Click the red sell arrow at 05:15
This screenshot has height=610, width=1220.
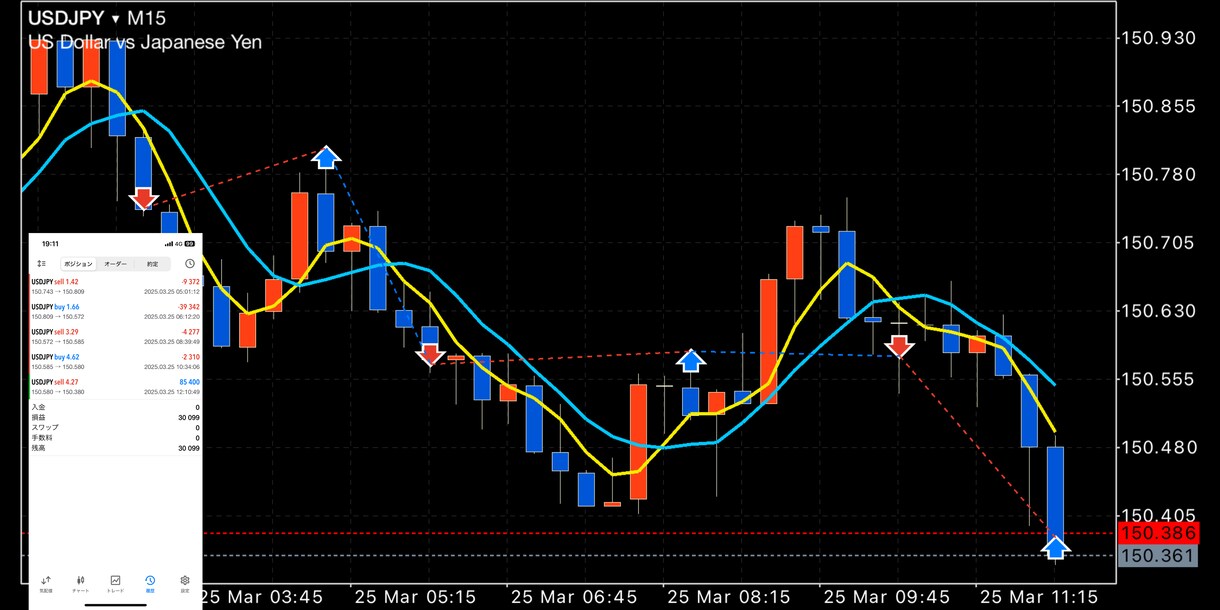click(x=431, y=354)
